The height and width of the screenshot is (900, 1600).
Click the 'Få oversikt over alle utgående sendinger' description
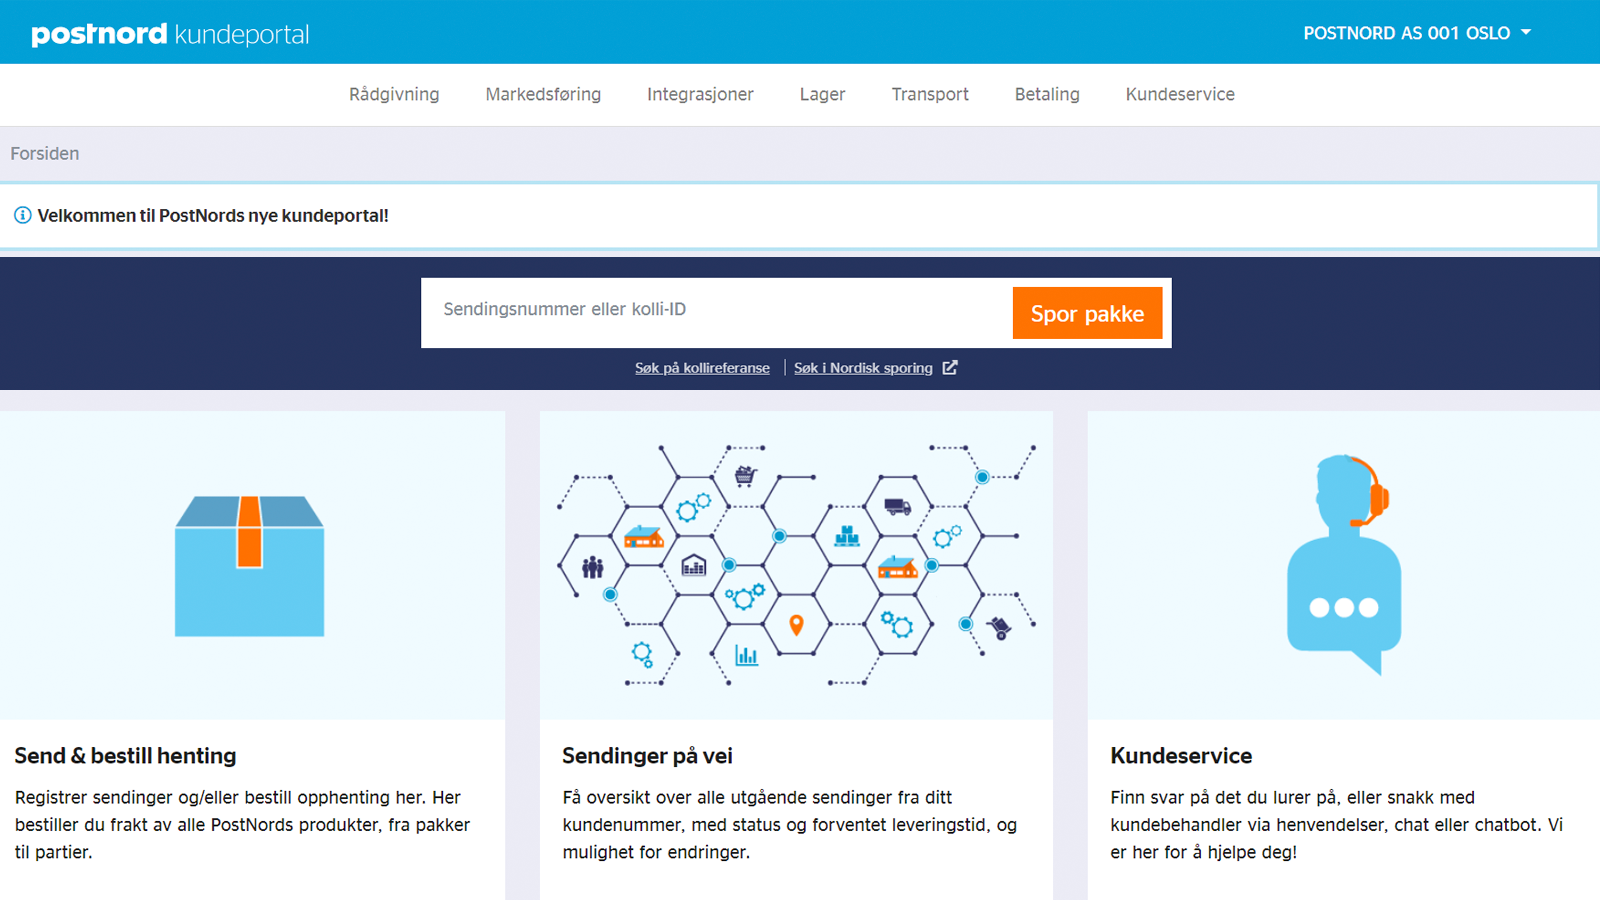[790, 825]
